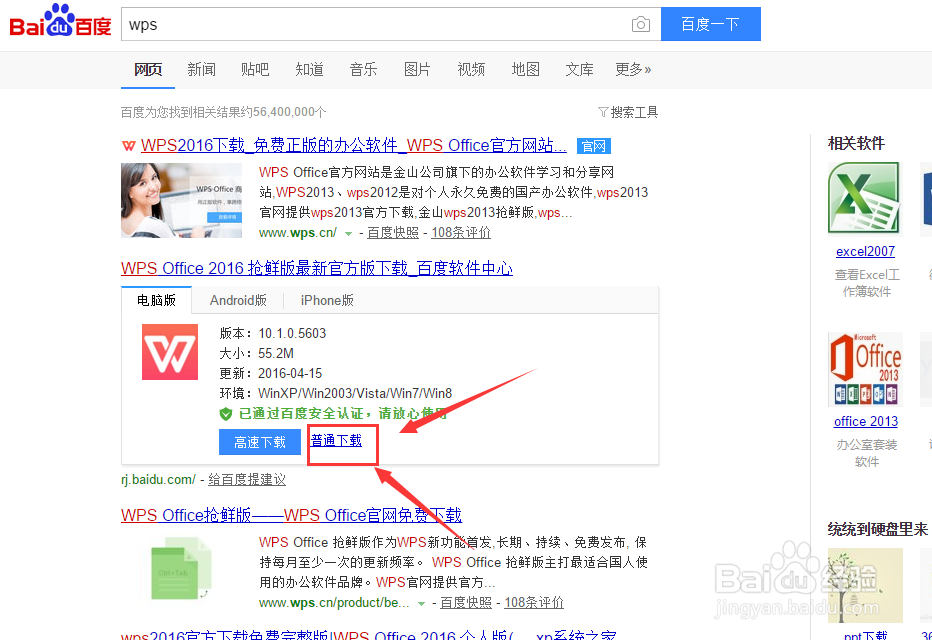Click the Baidu logo

click(59, 21)
